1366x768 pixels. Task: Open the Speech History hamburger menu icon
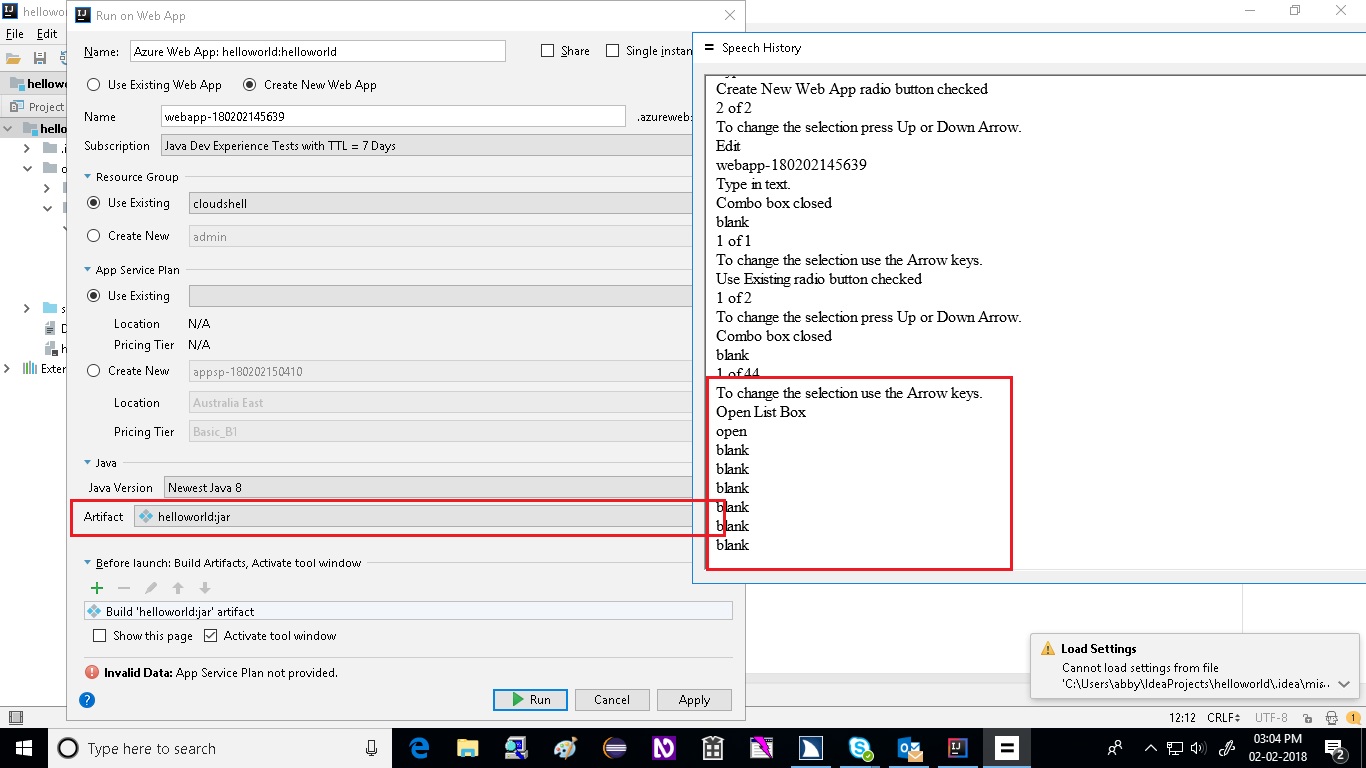coord(708,47)
